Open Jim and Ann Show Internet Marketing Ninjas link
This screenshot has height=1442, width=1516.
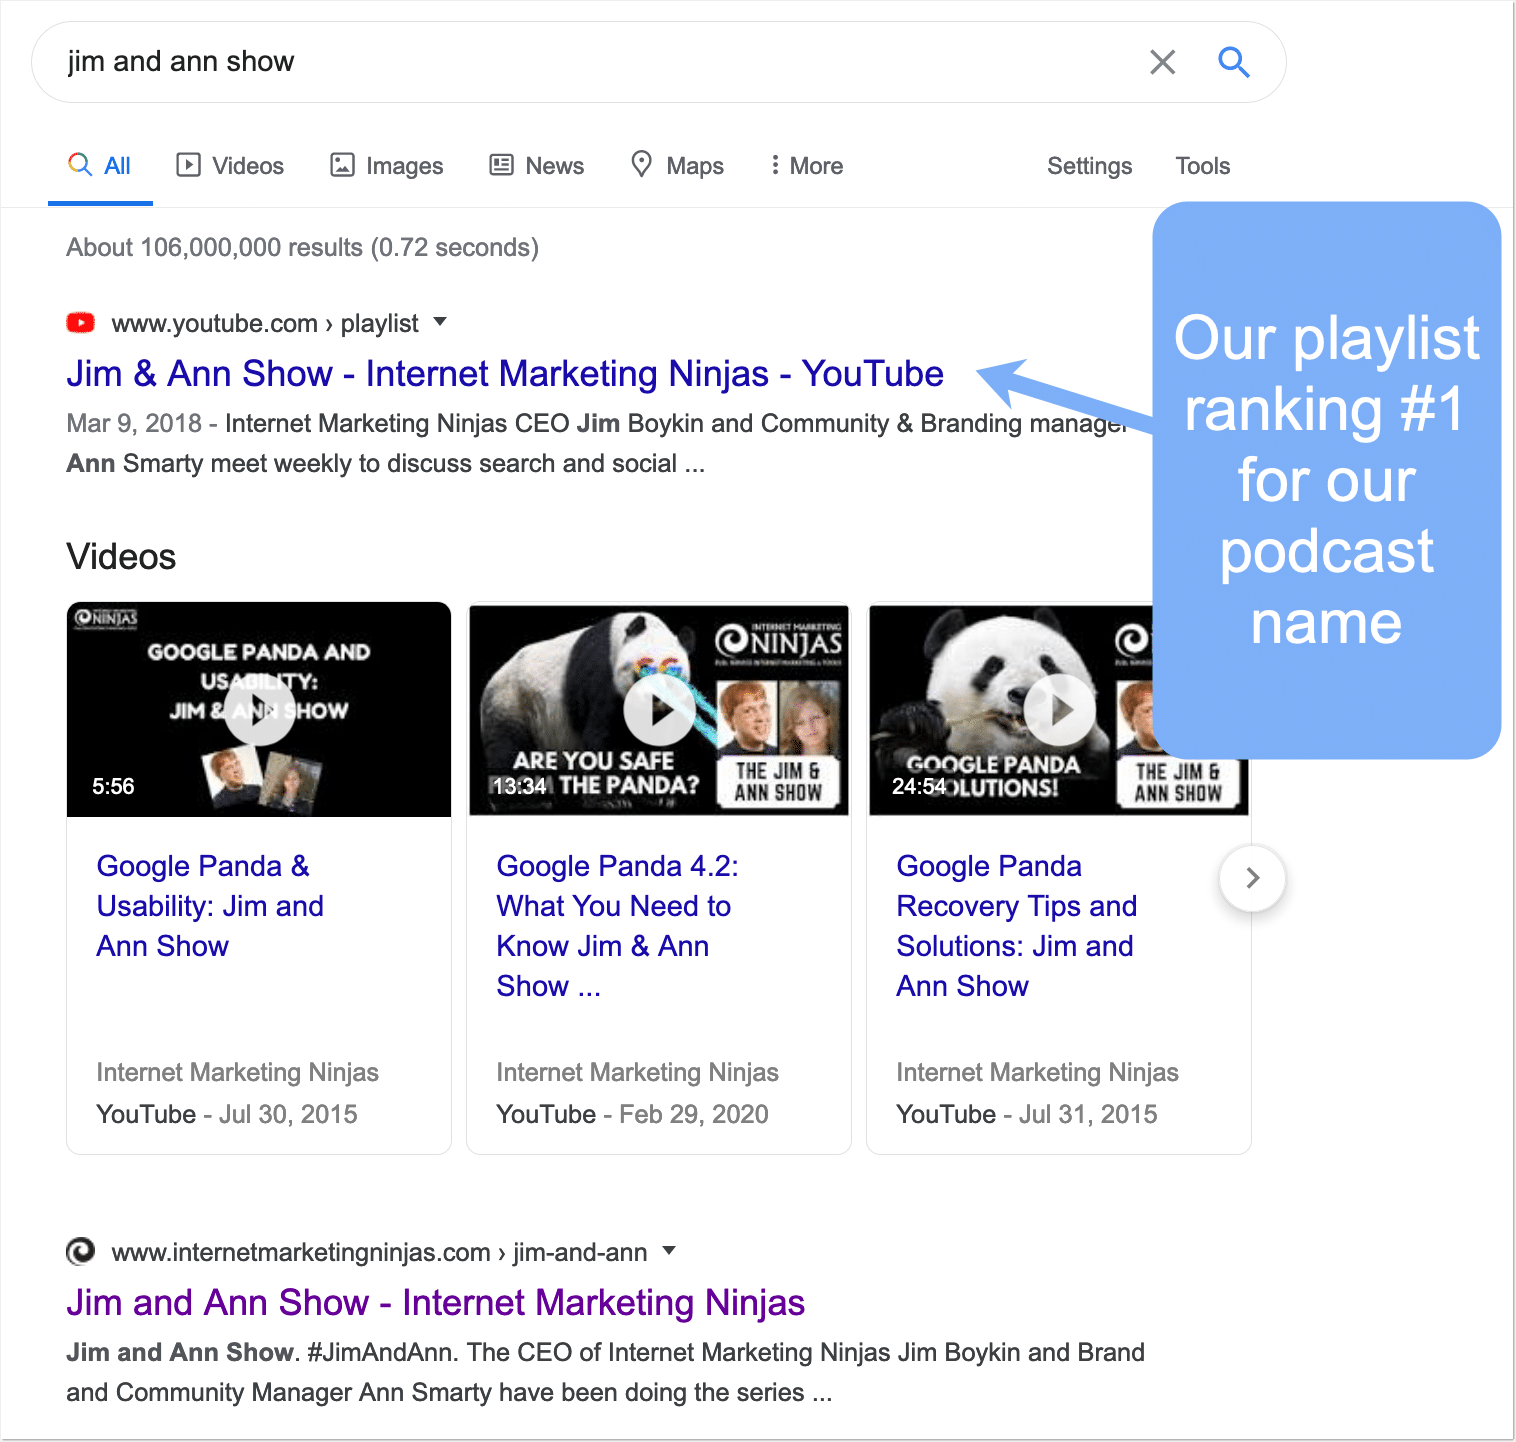point(435,1303)
